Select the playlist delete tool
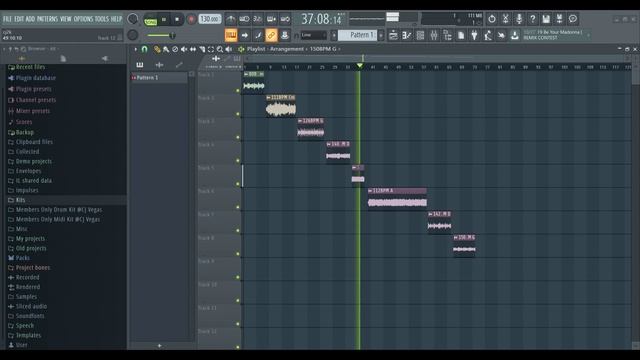Screen dimensions: 640x360 [x=175, y=49]
